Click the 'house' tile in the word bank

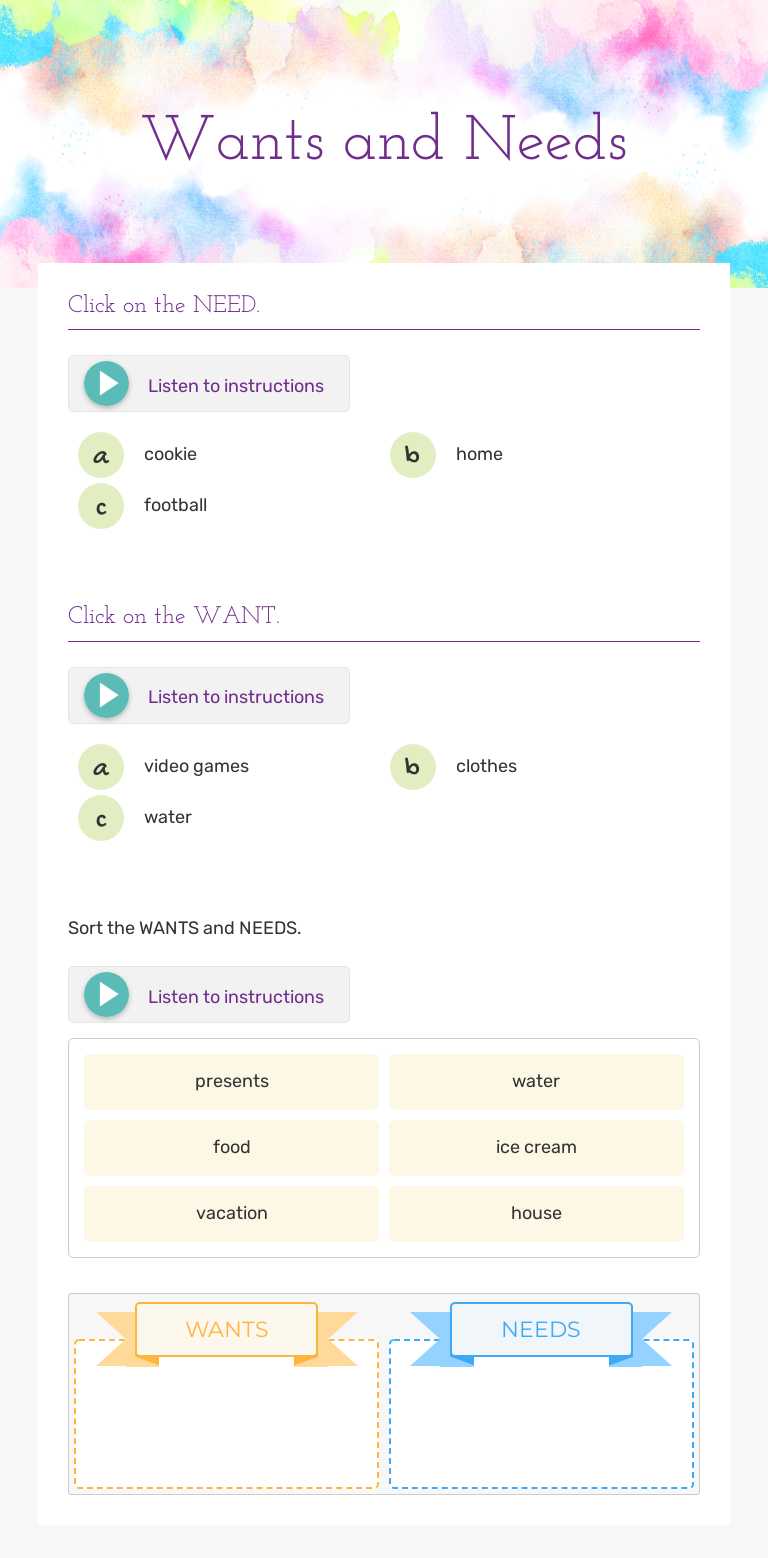point(536,1213)
